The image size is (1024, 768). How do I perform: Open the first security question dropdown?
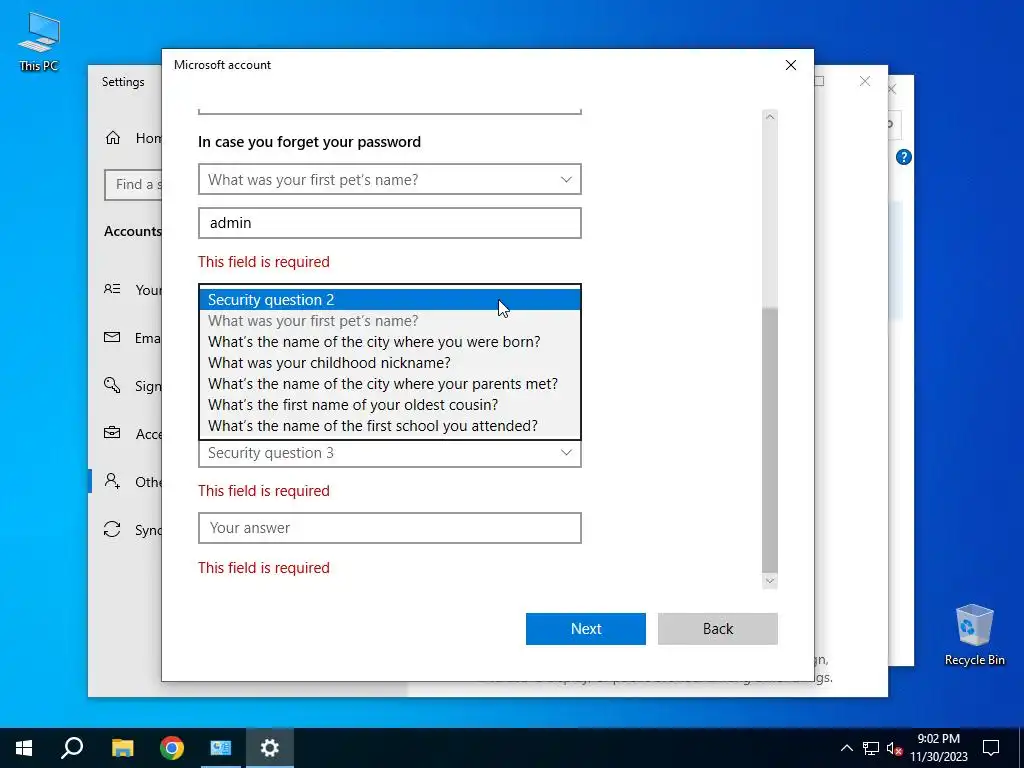click(x=390, y=179)
